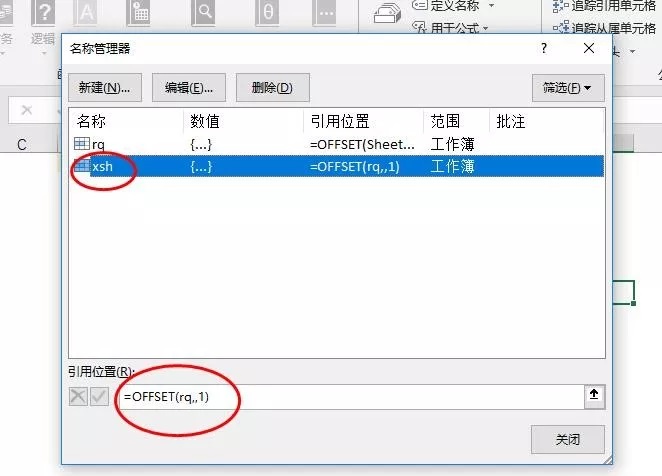Viewport: 662px width, 476px height.
Task: Click the Logical function ribbon icon
Action: click(x=43, y=14)
